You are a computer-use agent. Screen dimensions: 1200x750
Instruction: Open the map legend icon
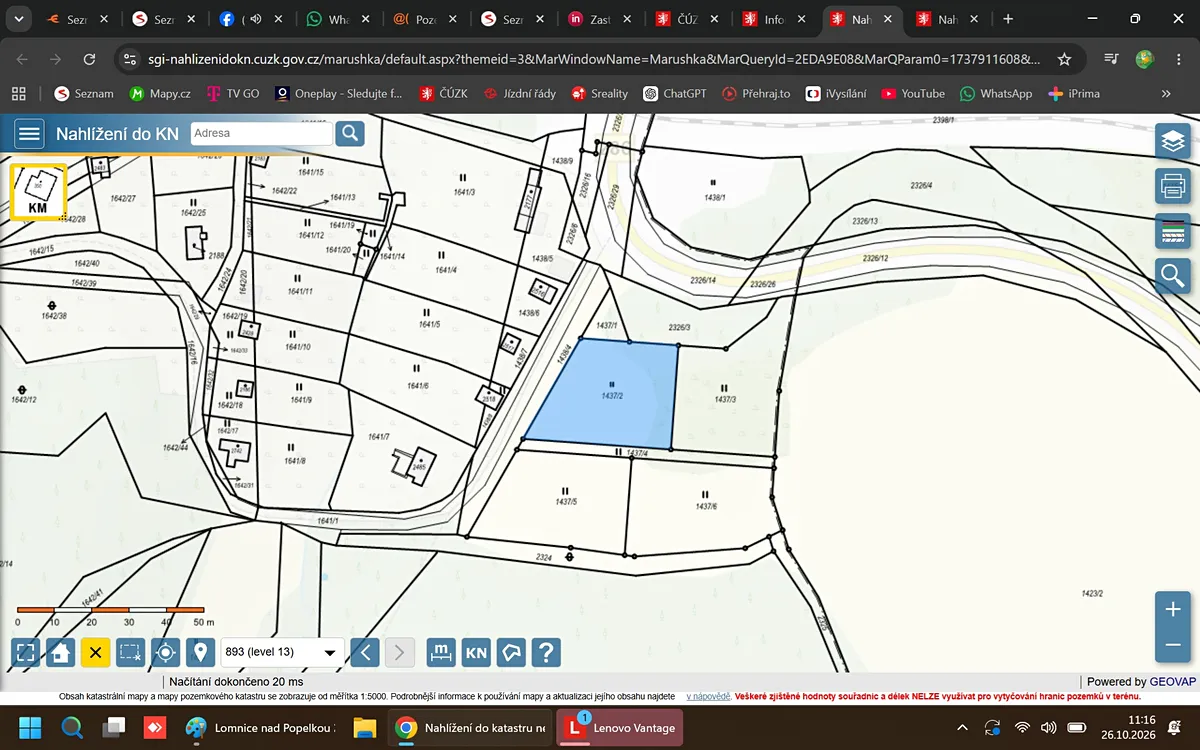point(1173,231)
